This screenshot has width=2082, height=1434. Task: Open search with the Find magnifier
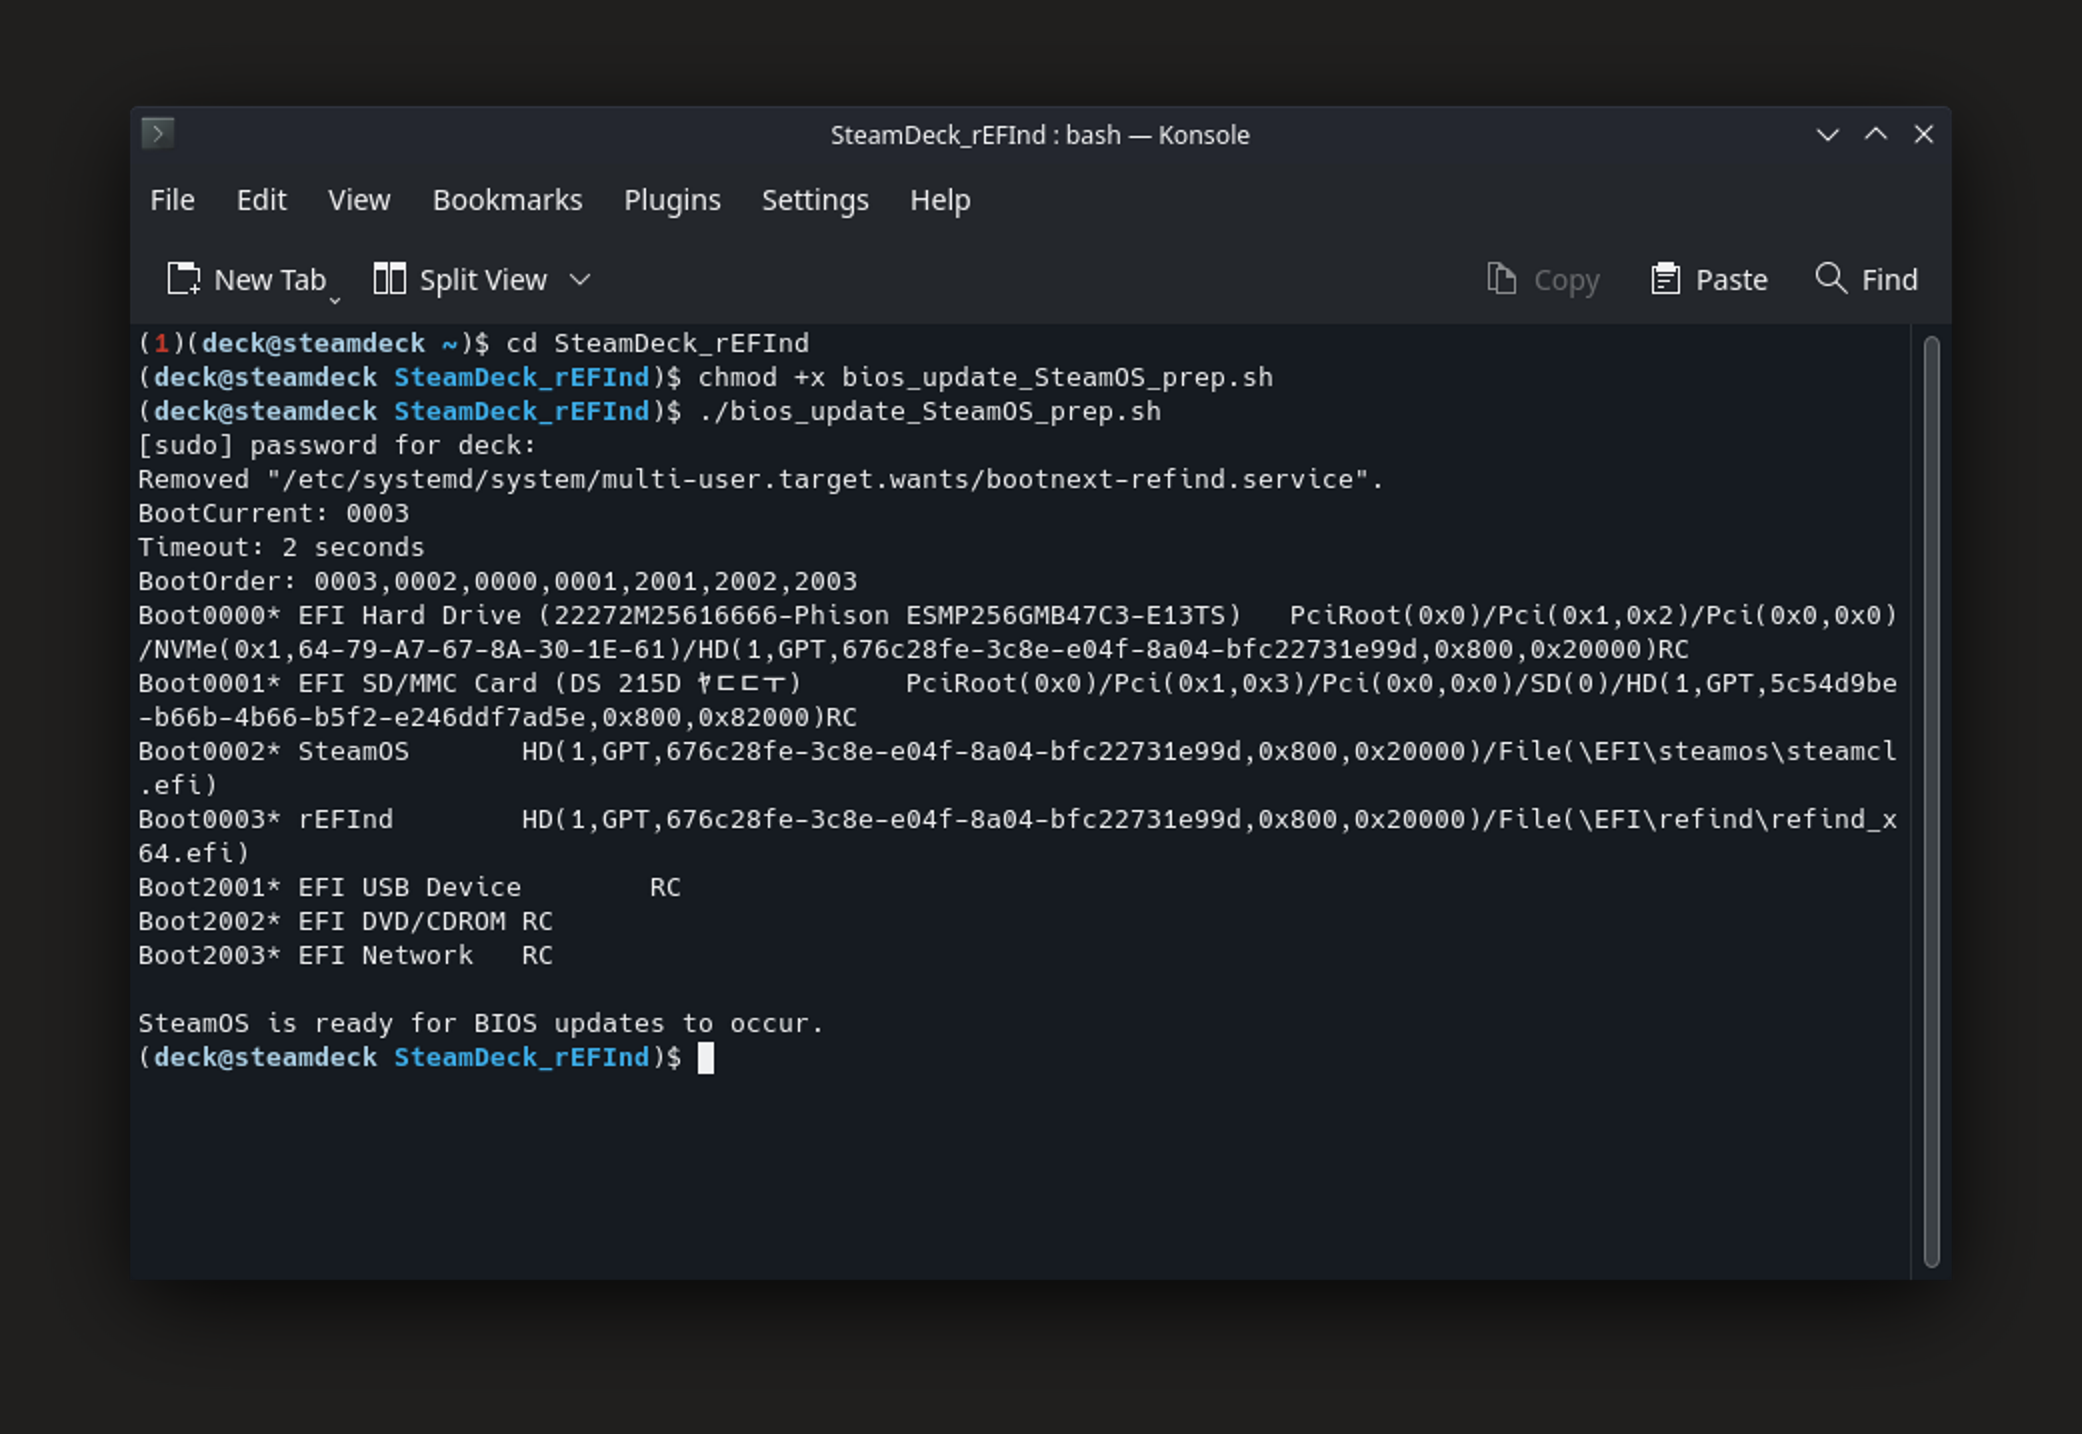(1830, 279)
